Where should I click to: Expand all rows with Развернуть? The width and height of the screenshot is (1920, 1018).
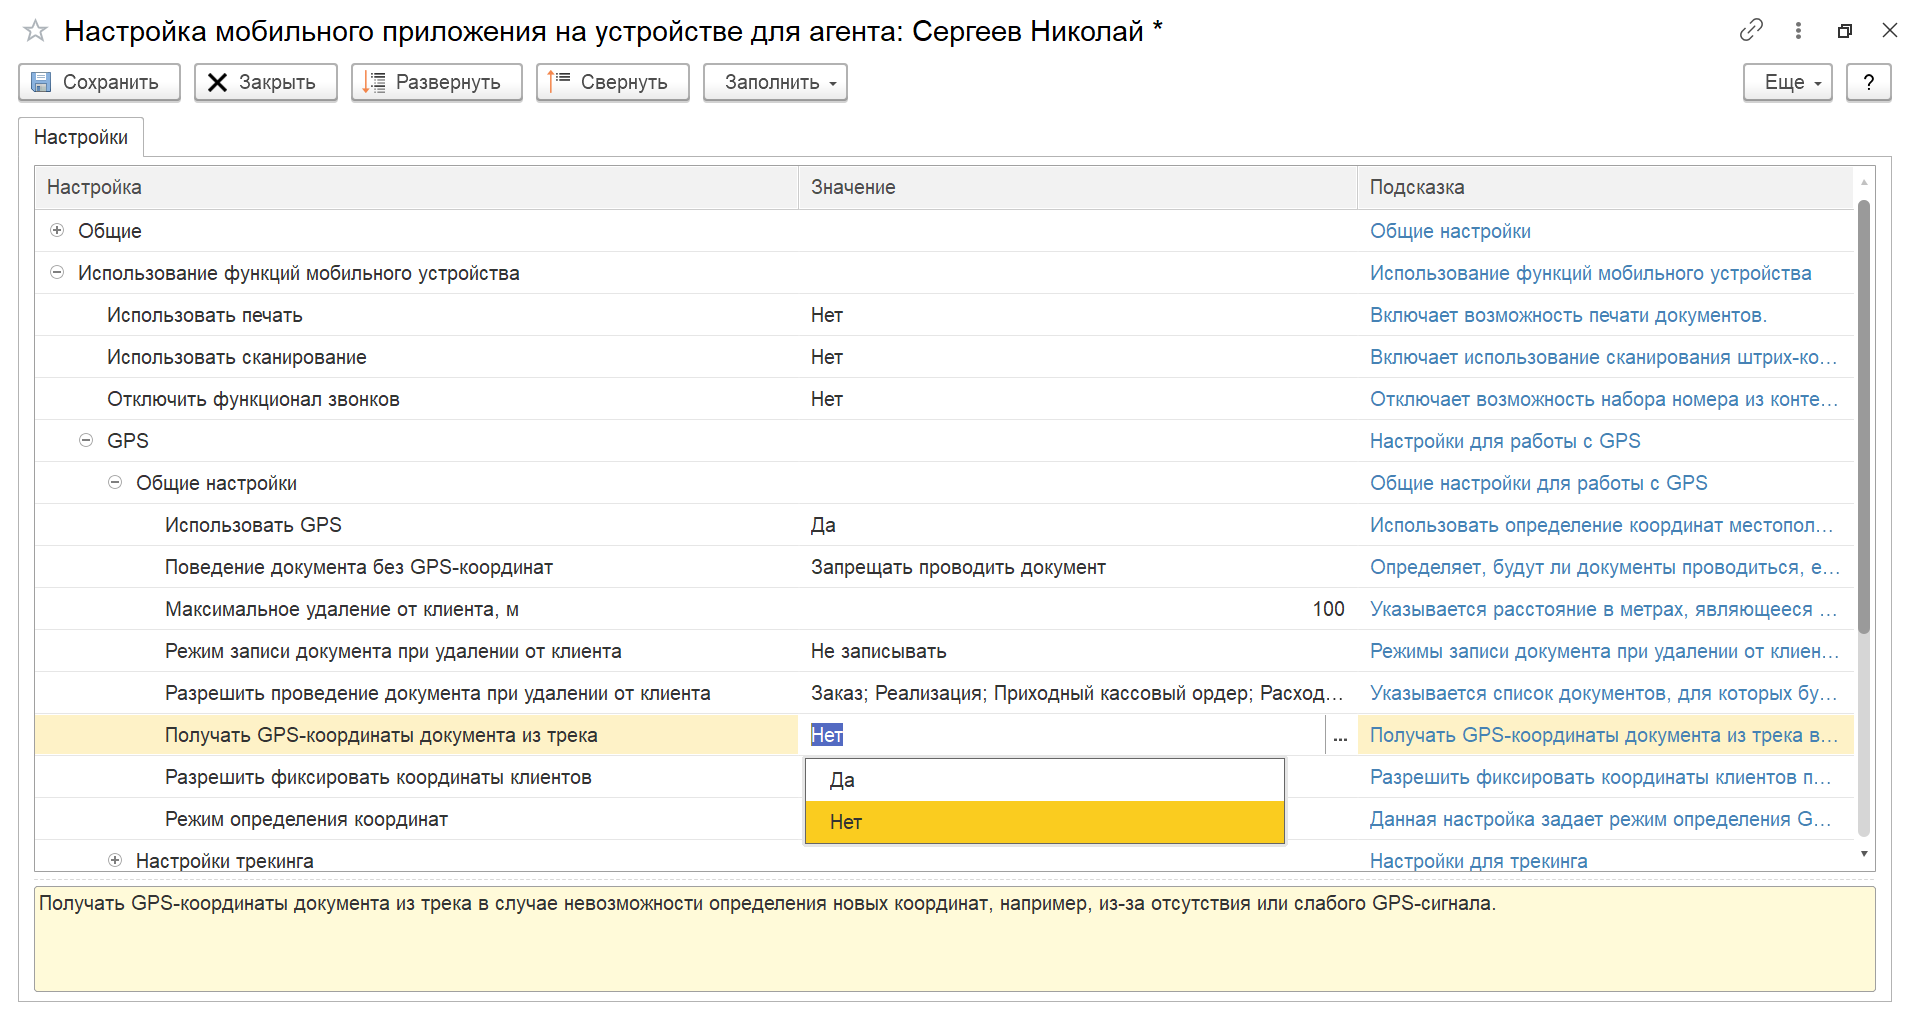pyautogui.click(x=436, y=82)
